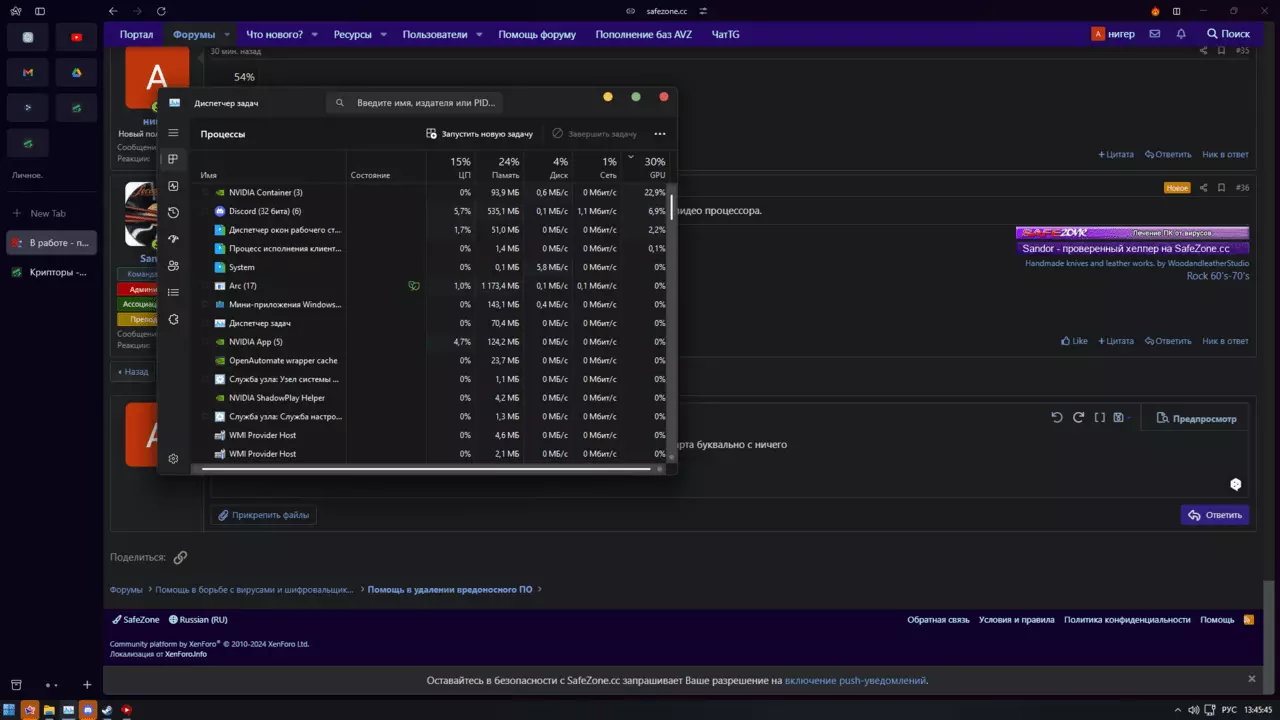Select NVIDIA ShadowPlay Helper process row

coord(432,398)
